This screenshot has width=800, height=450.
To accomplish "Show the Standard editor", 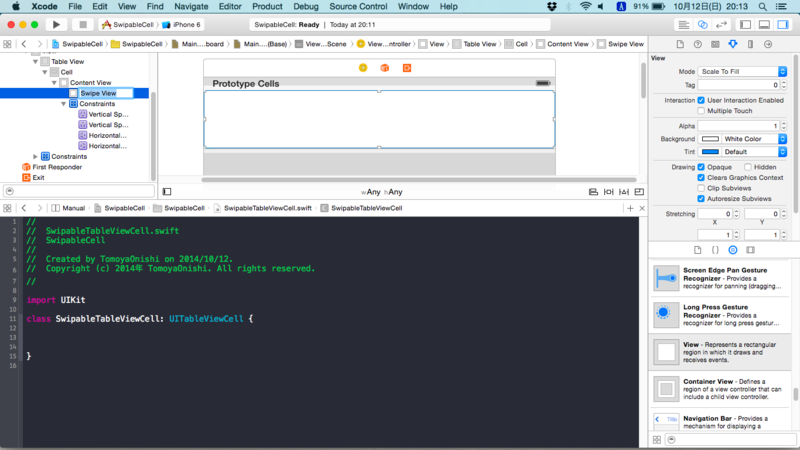I will (684, 24).
